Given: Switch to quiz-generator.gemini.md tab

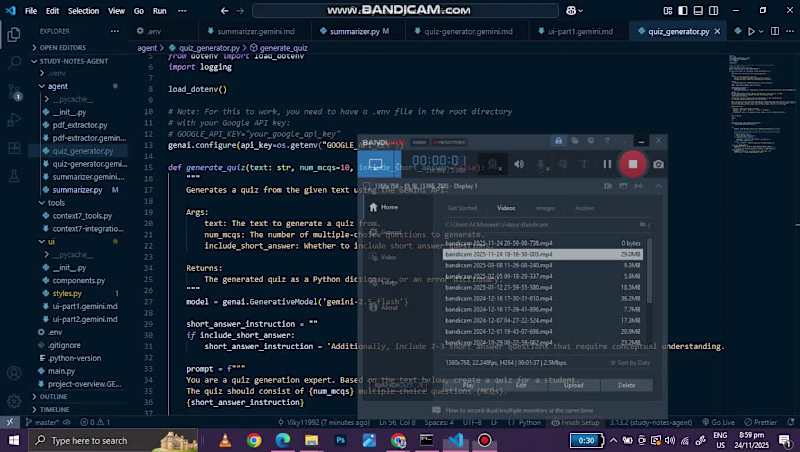Looking at the screenshot, I should pyautogui.click(x=468, y=31).
